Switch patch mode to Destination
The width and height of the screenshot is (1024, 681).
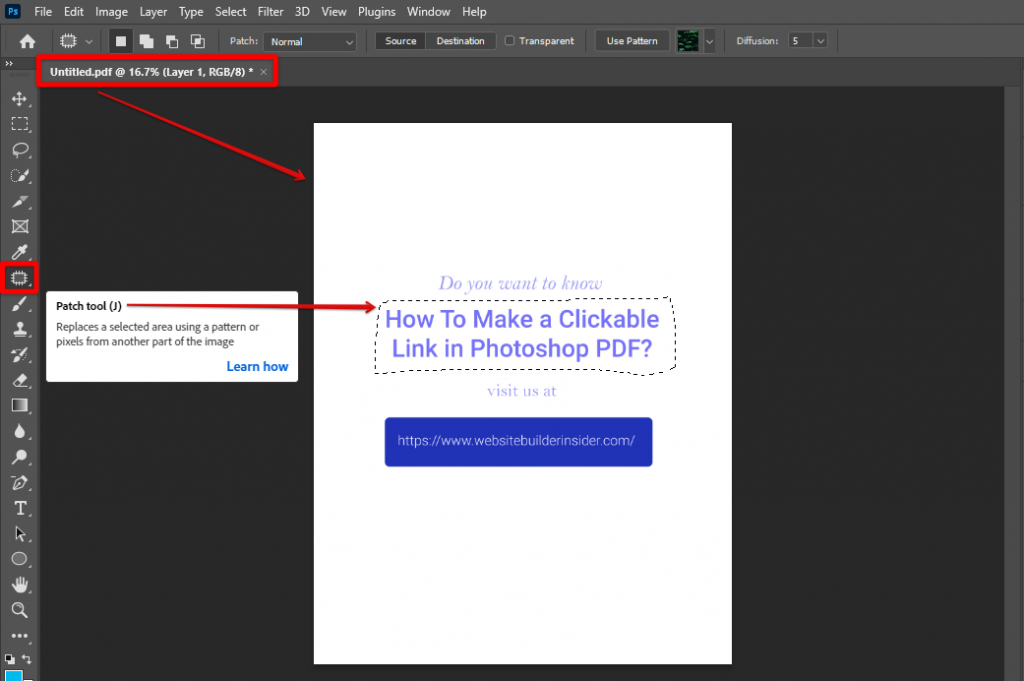pos(460,41)
